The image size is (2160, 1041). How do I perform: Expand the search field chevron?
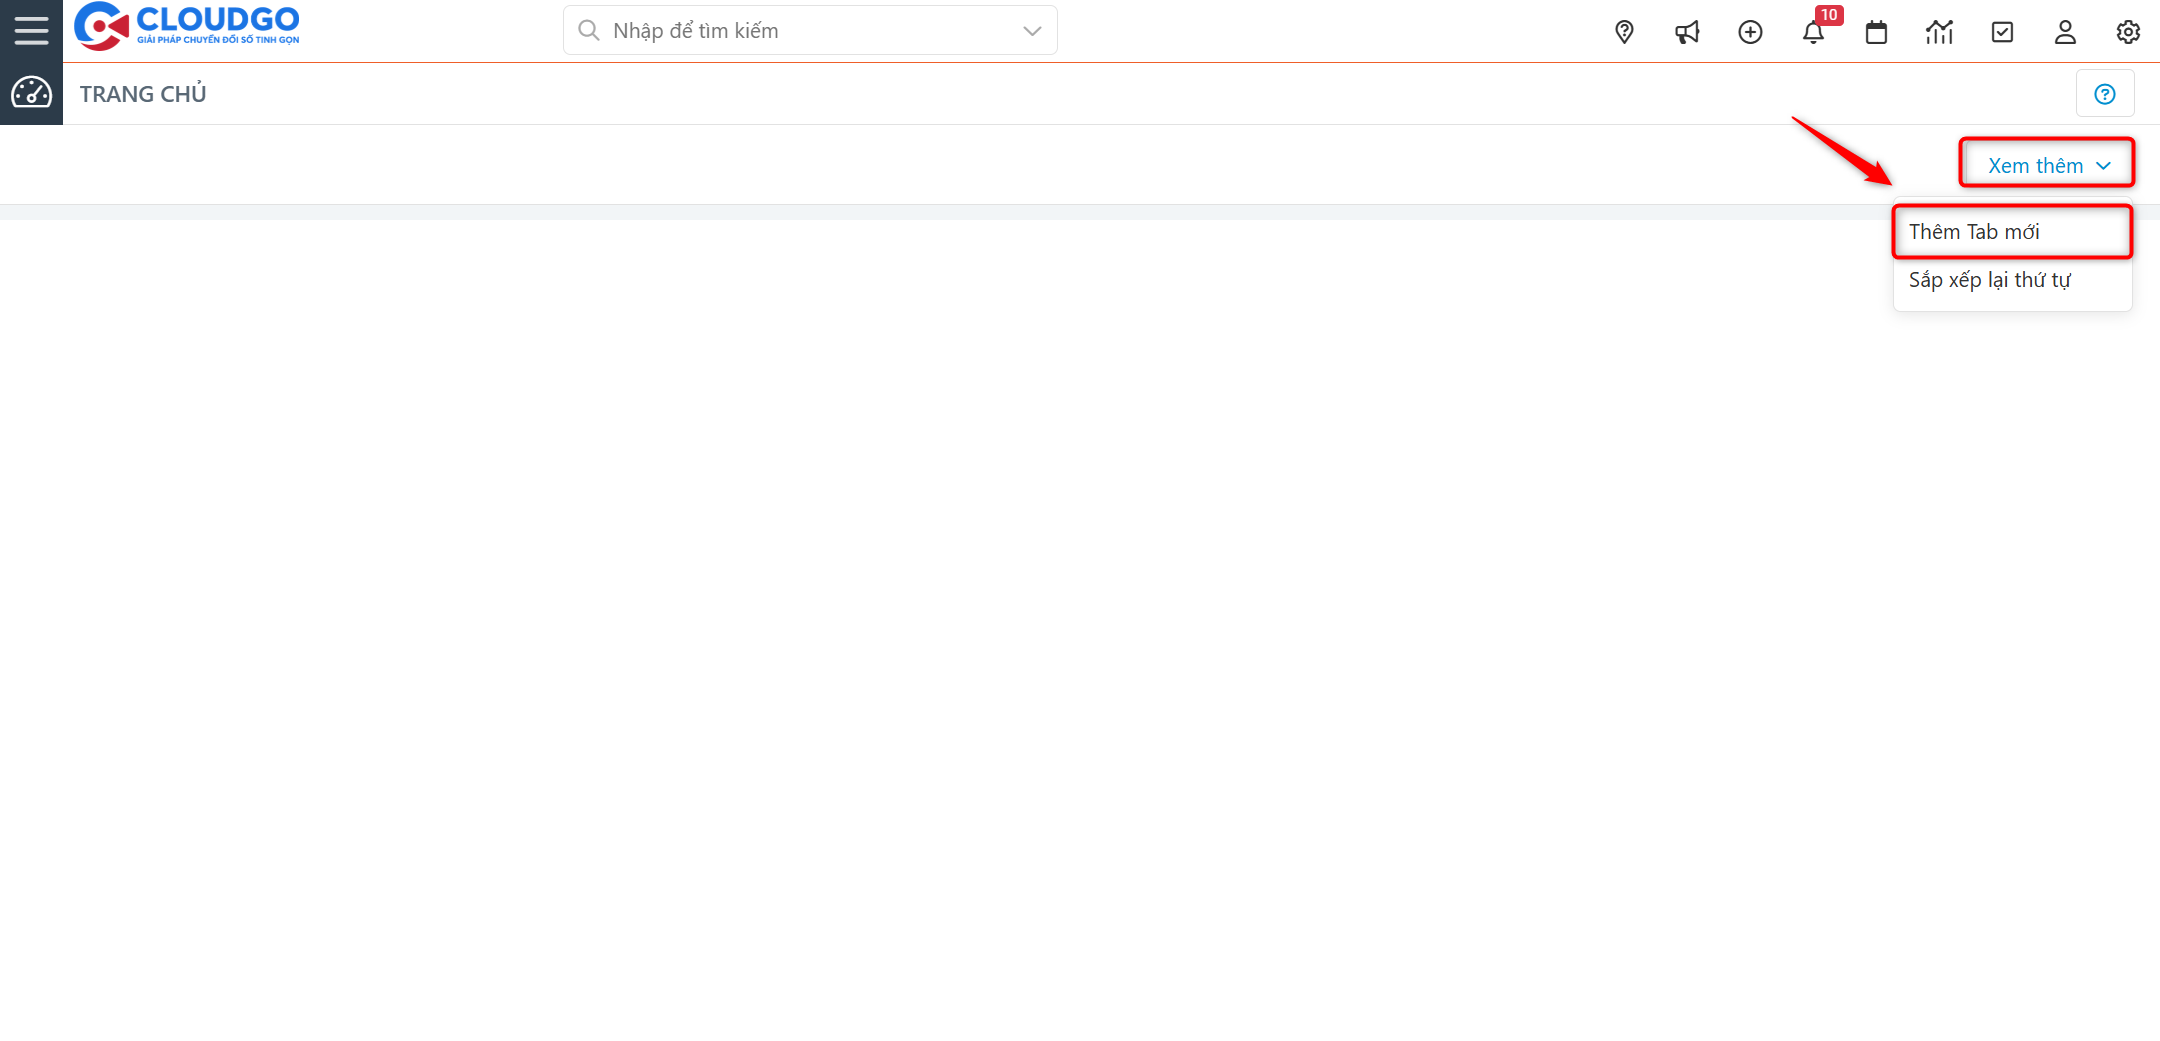(x=1031, y=30)
